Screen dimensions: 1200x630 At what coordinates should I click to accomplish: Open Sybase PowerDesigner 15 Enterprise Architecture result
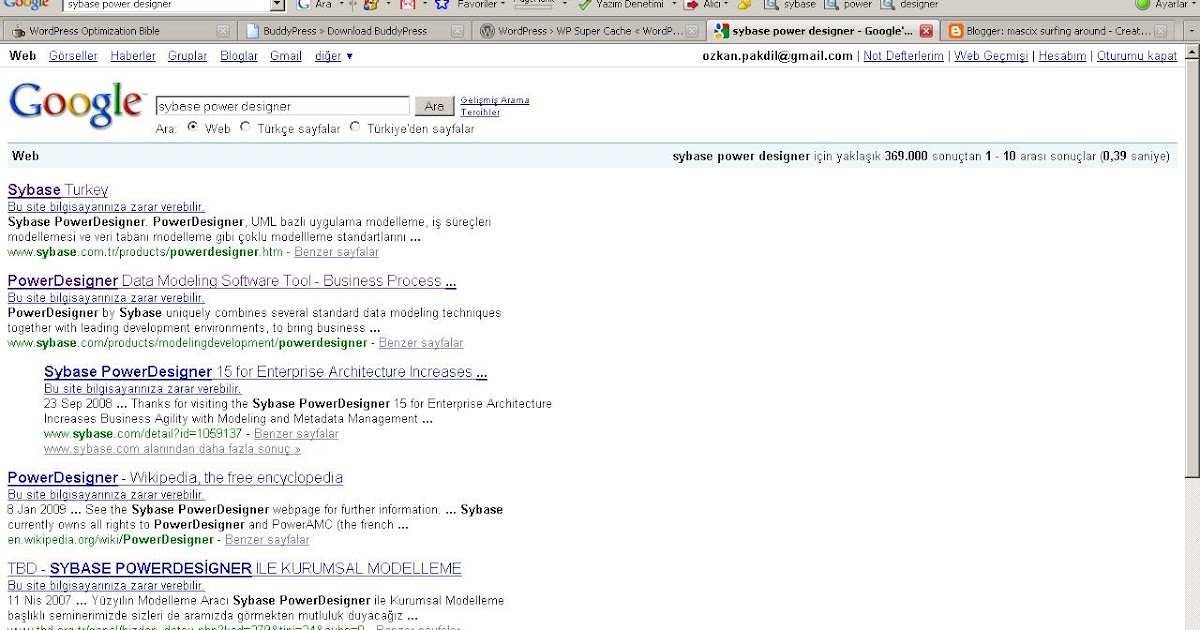click(266, 372)
